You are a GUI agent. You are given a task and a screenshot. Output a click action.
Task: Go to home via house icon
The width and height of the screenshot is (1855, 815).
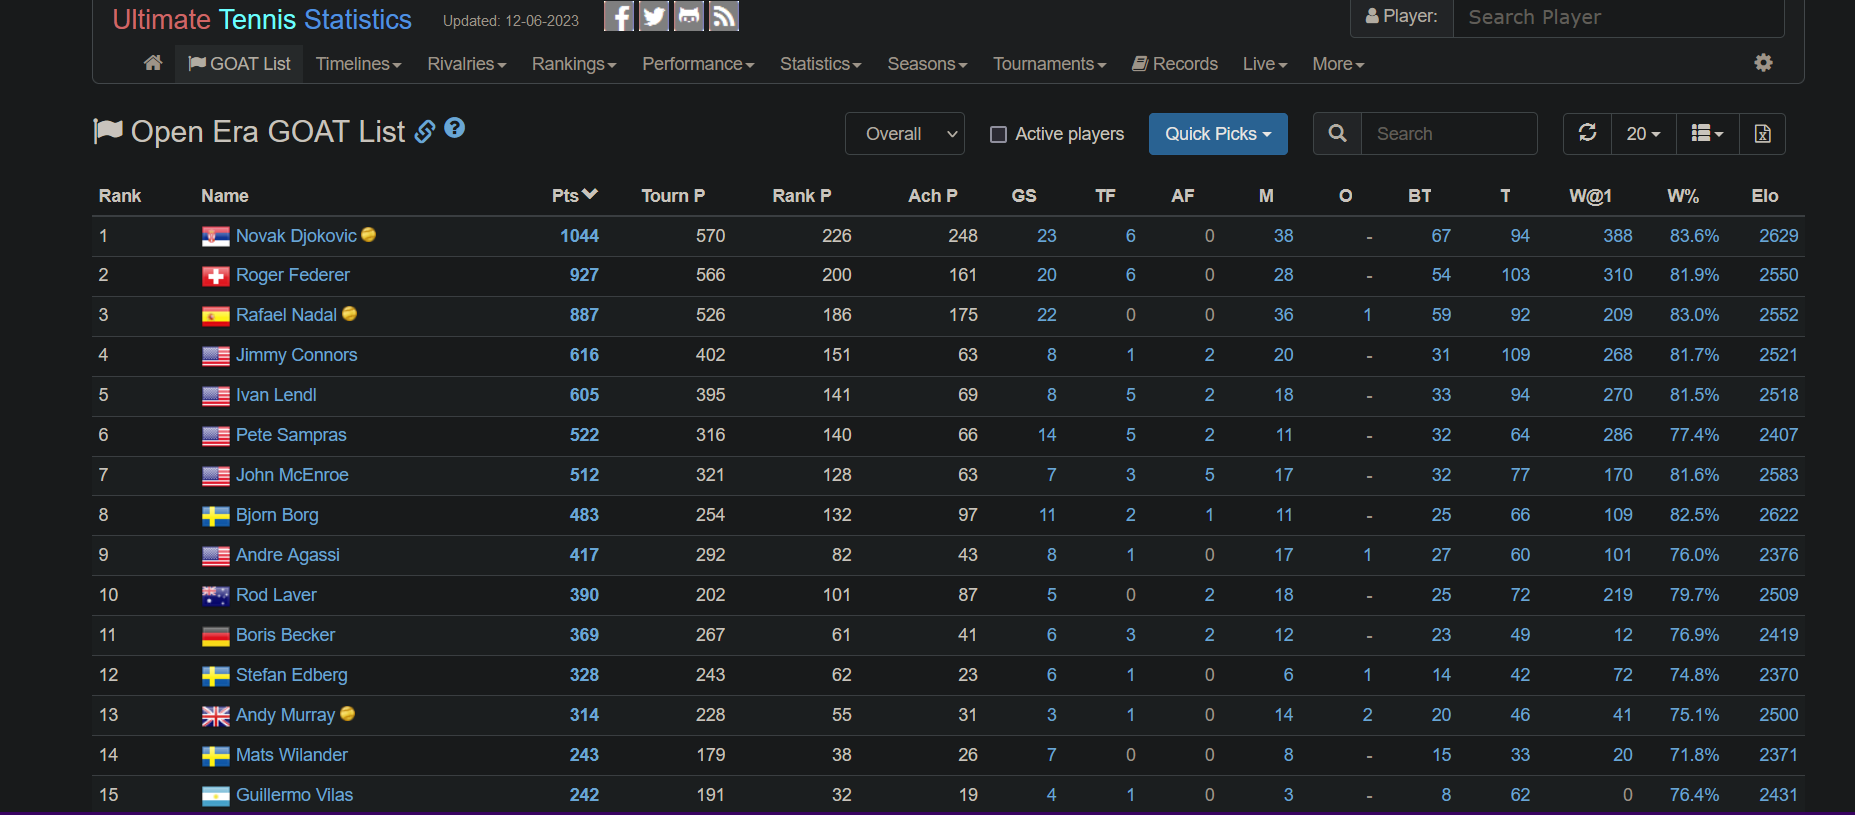pos(153,63)
